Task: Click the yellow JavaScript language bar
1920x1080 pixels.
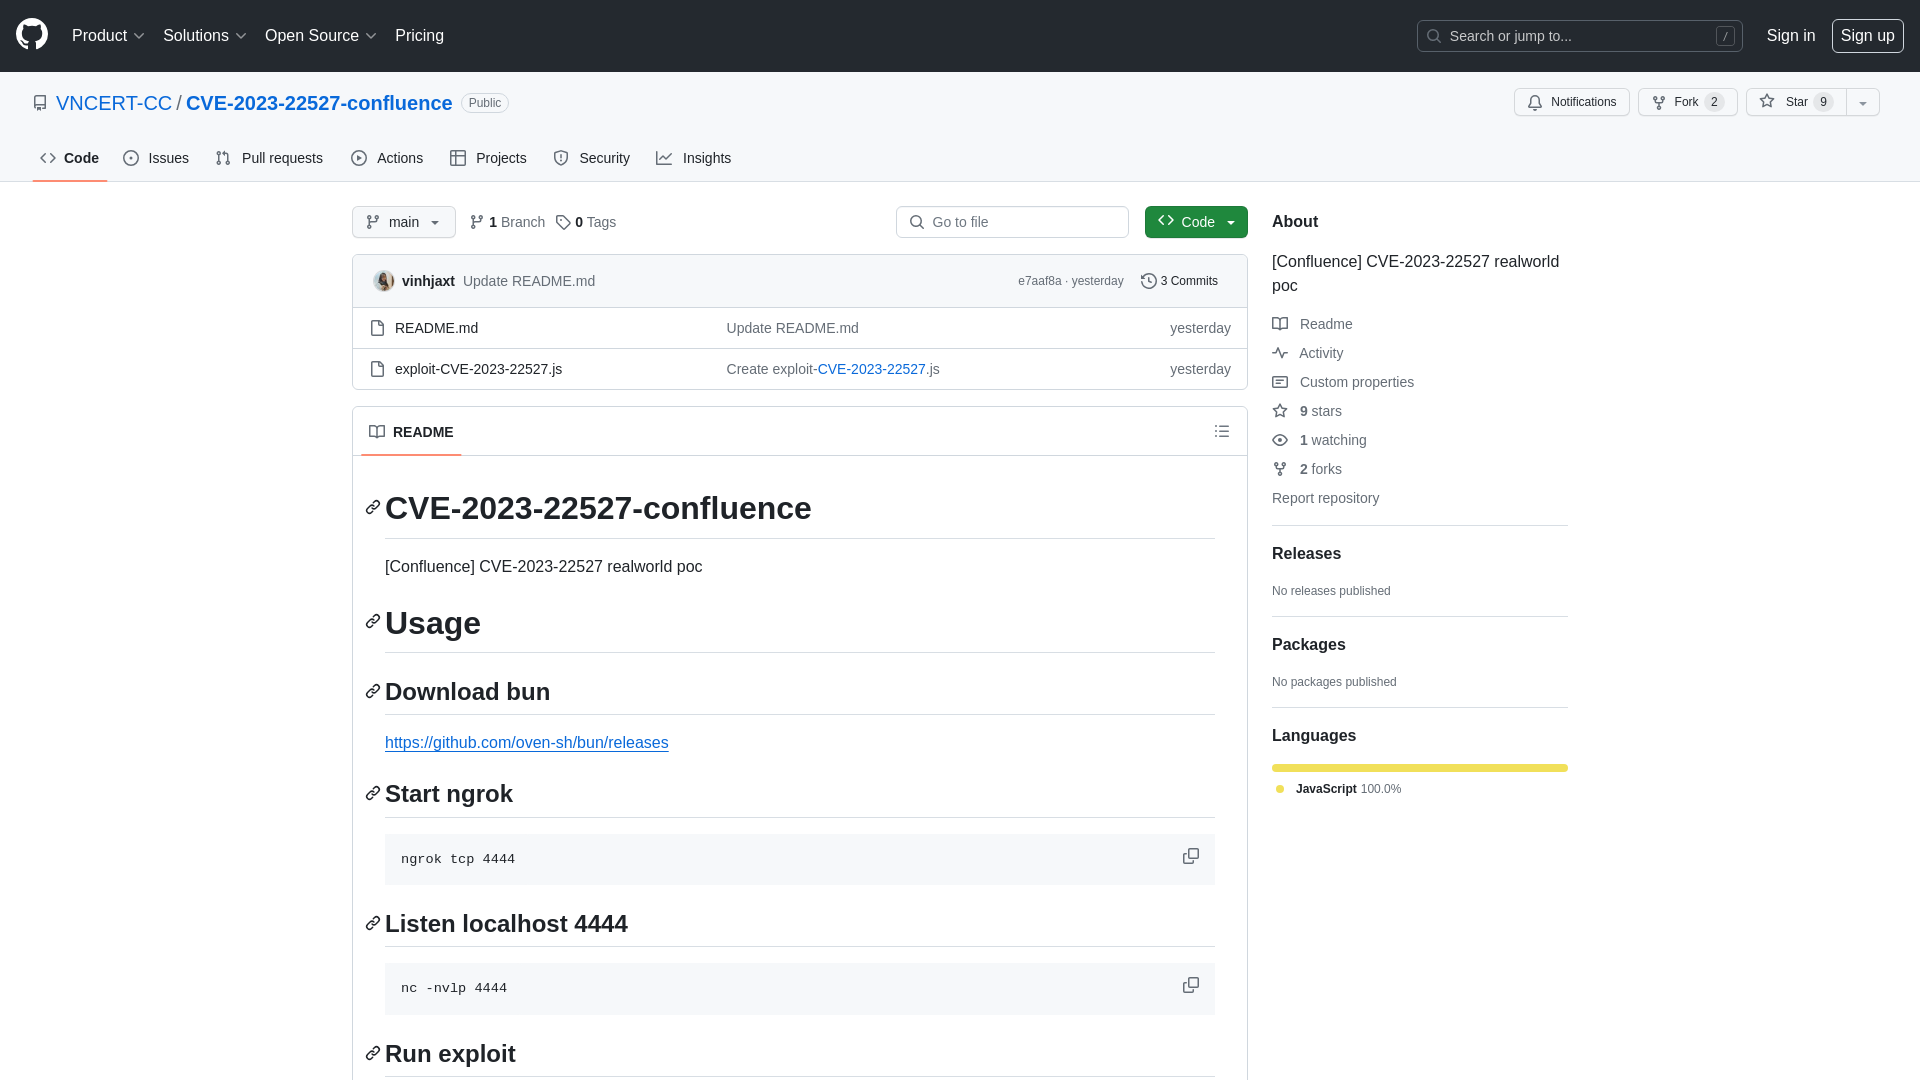Action: 1420,768
